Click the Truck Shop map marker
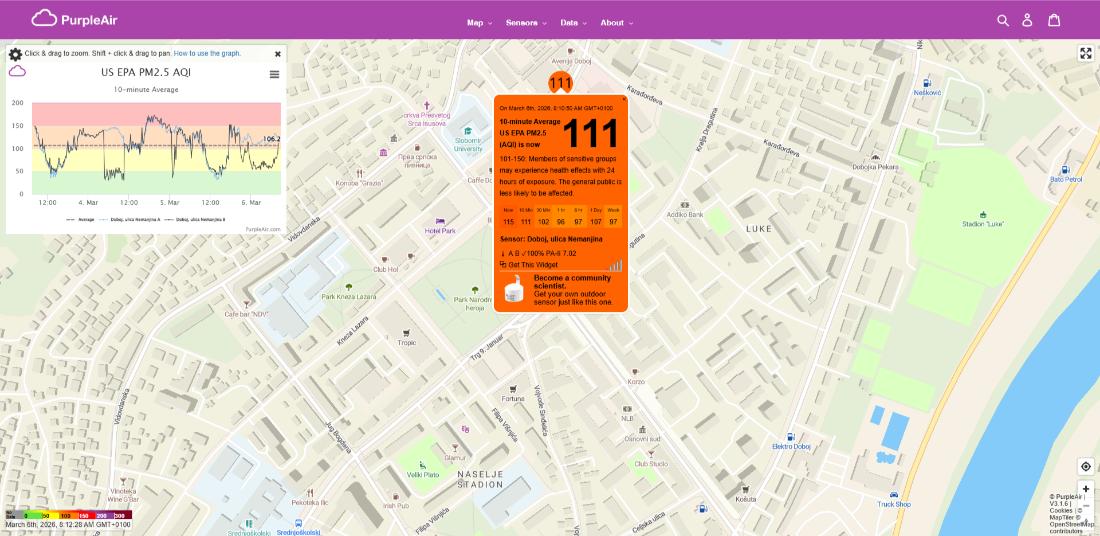Screen dimensions: 1100x536 [894, 494]
